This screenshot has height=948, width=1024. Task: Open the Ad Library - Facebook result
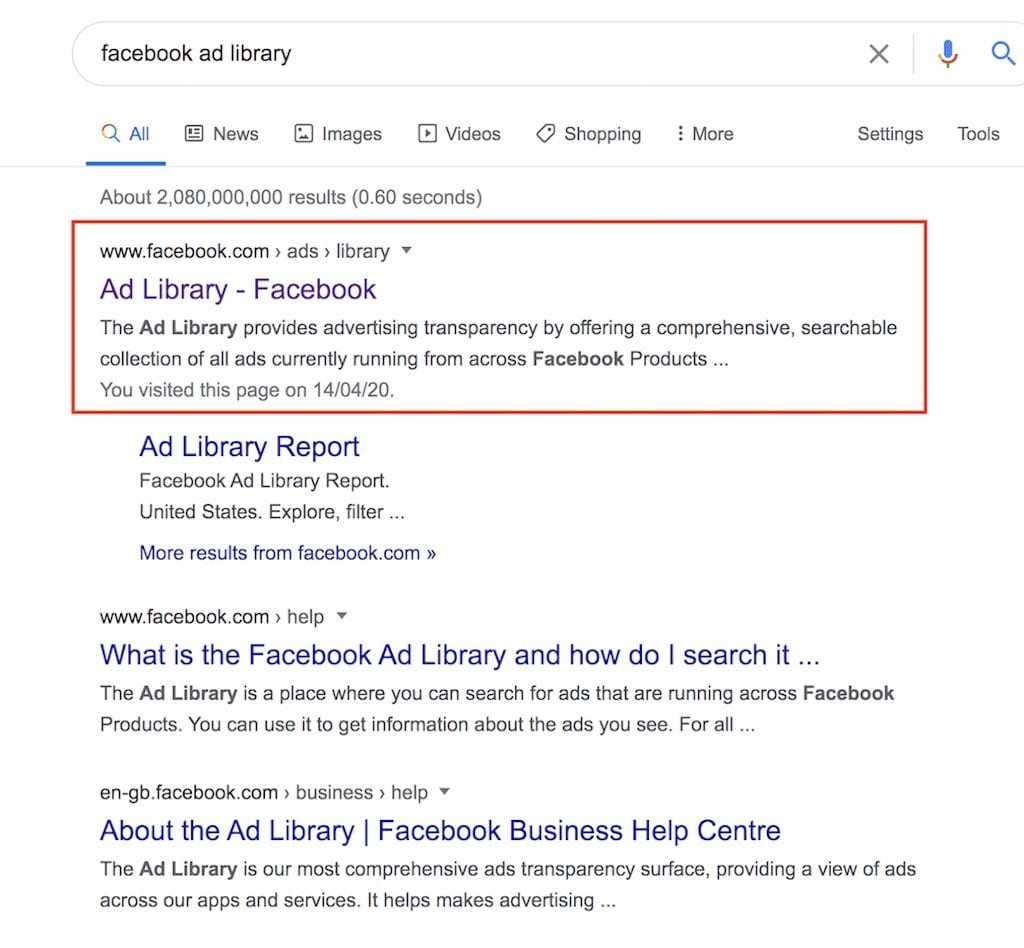(237, 289)
